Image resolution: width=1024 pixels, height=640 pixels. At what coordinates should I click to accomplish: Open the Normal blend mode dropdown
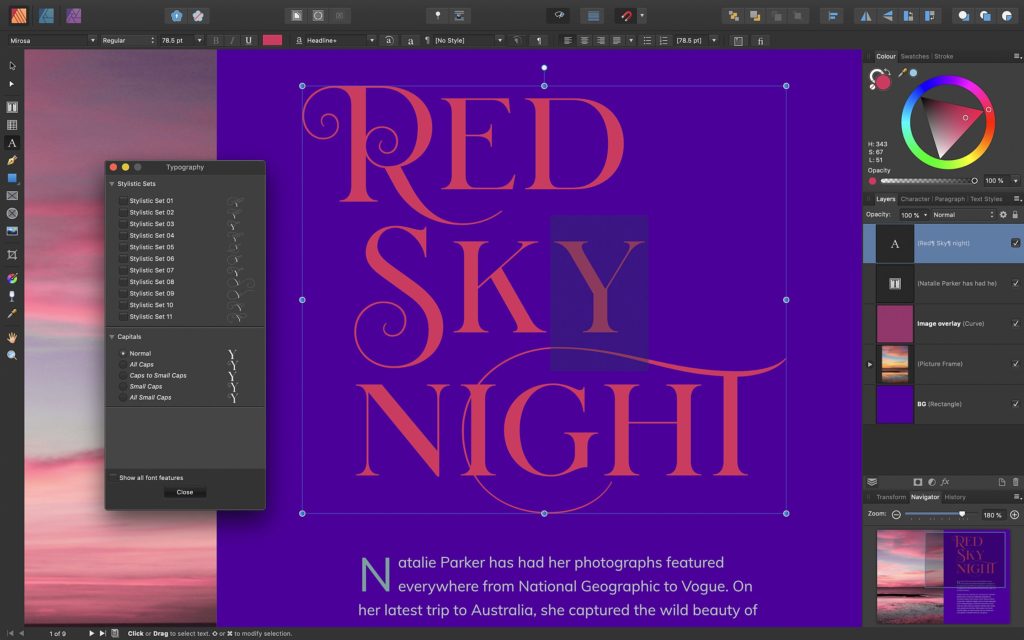click(962, 214)
